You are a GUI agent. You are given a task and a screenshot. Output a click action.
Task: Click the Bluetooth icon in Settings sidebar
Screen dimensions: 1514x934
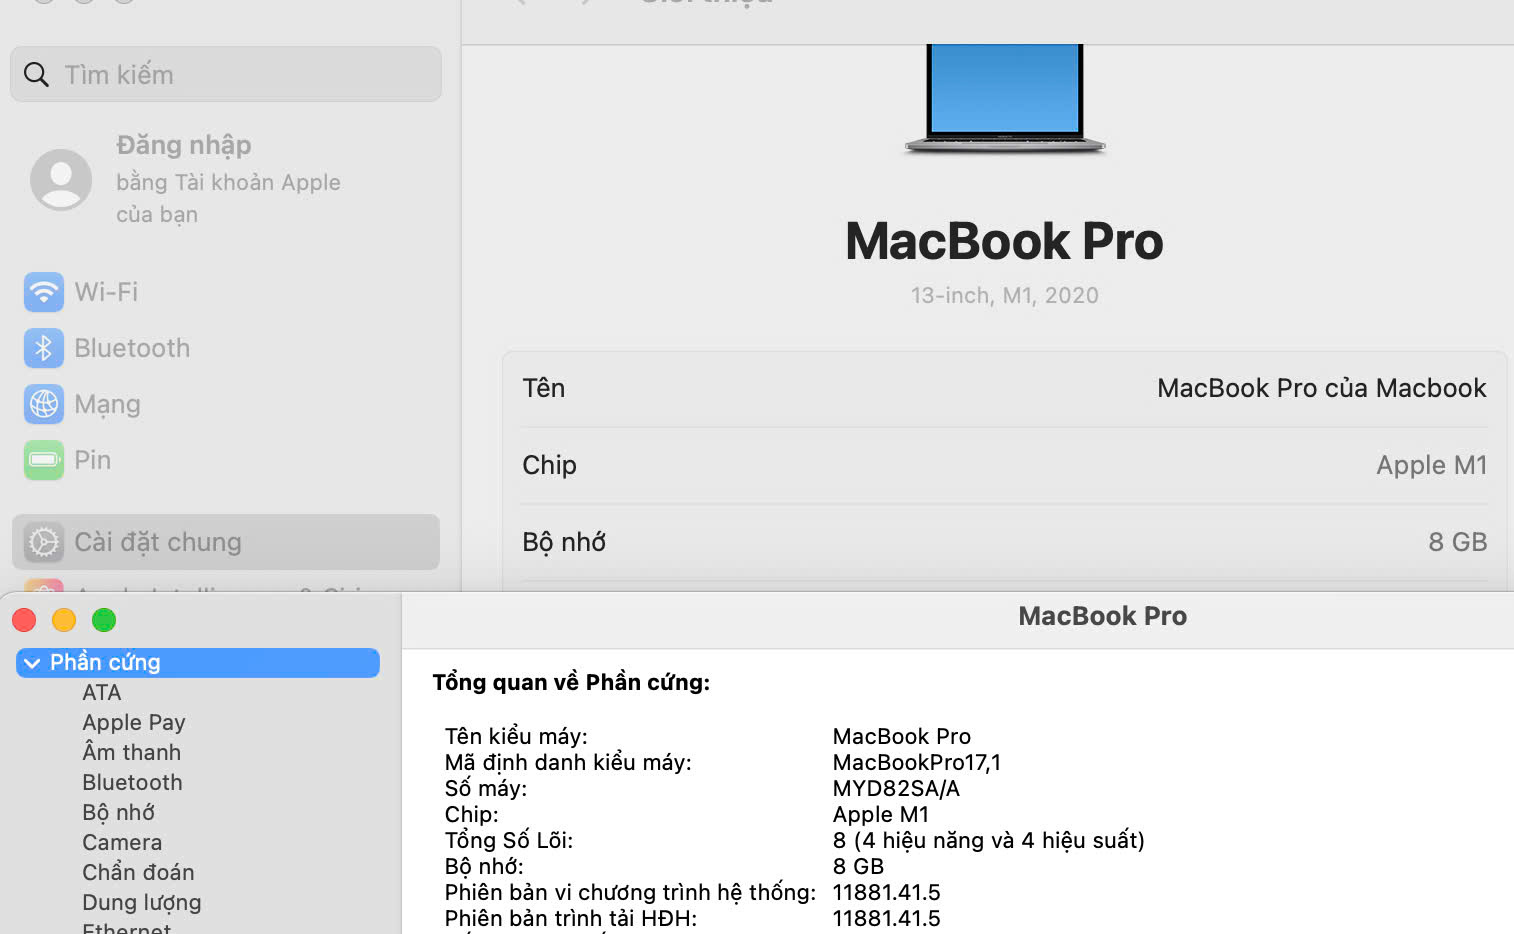pos(44,348)
